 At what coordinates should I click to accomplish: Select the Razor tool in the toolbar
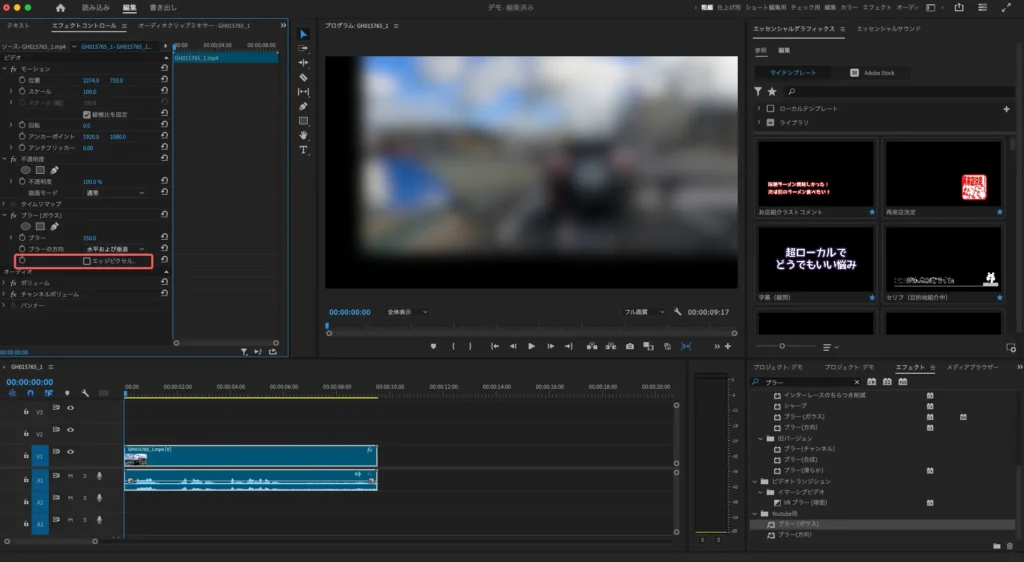(x=304, y=77)
